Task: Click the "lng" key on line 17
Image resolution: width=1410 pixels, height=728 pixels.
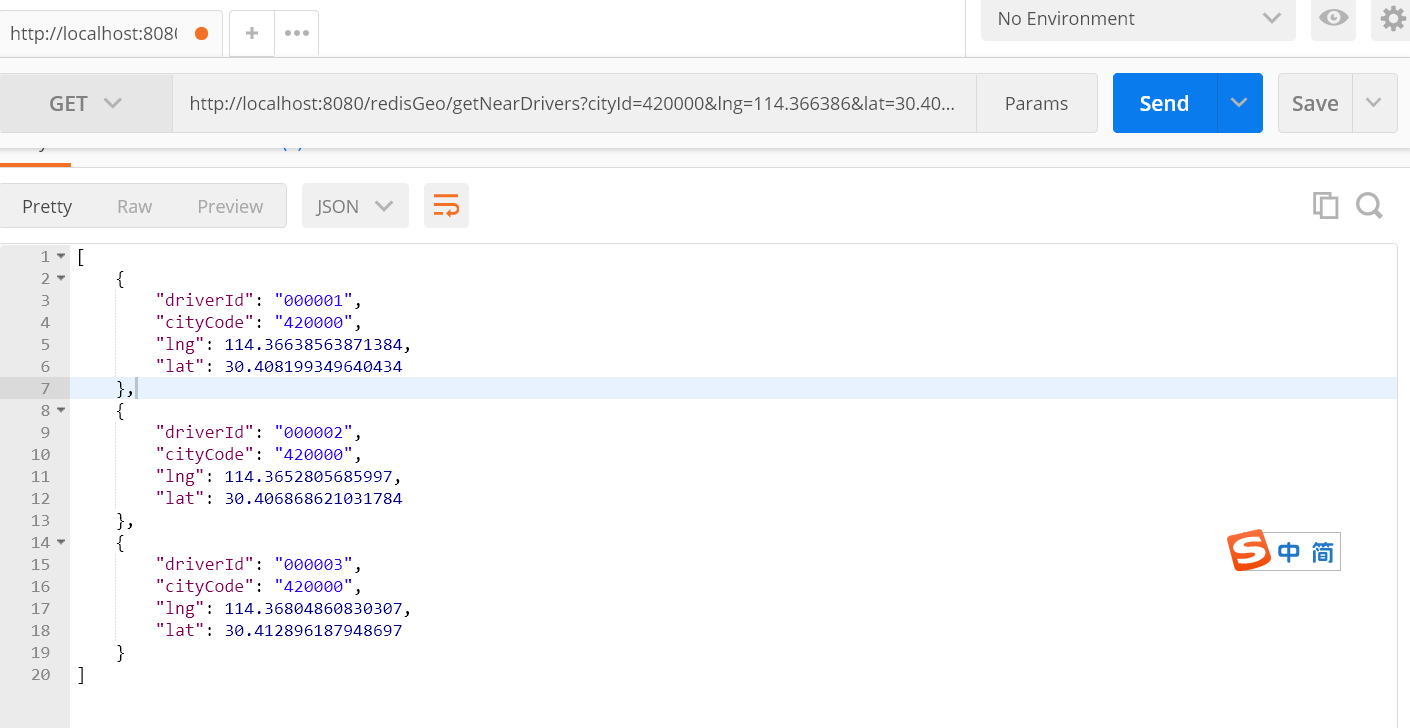Action: 180,608
